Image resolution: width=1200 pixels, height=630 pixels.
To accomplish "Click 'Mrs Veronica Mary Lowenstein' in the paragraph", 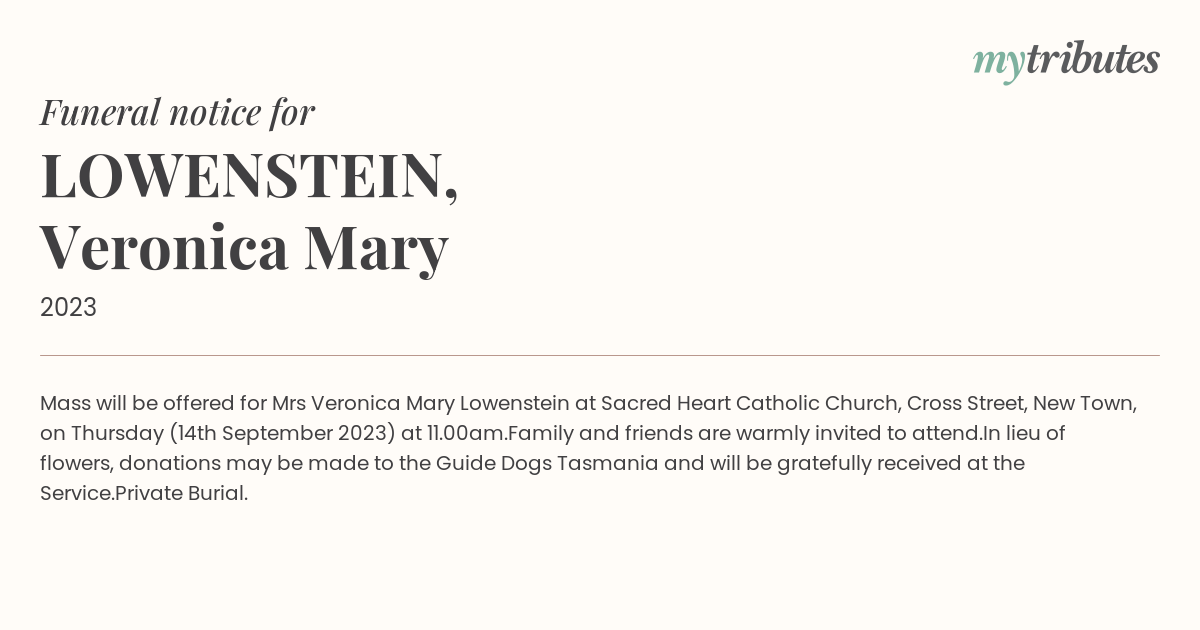I will [x=421, y=403].
